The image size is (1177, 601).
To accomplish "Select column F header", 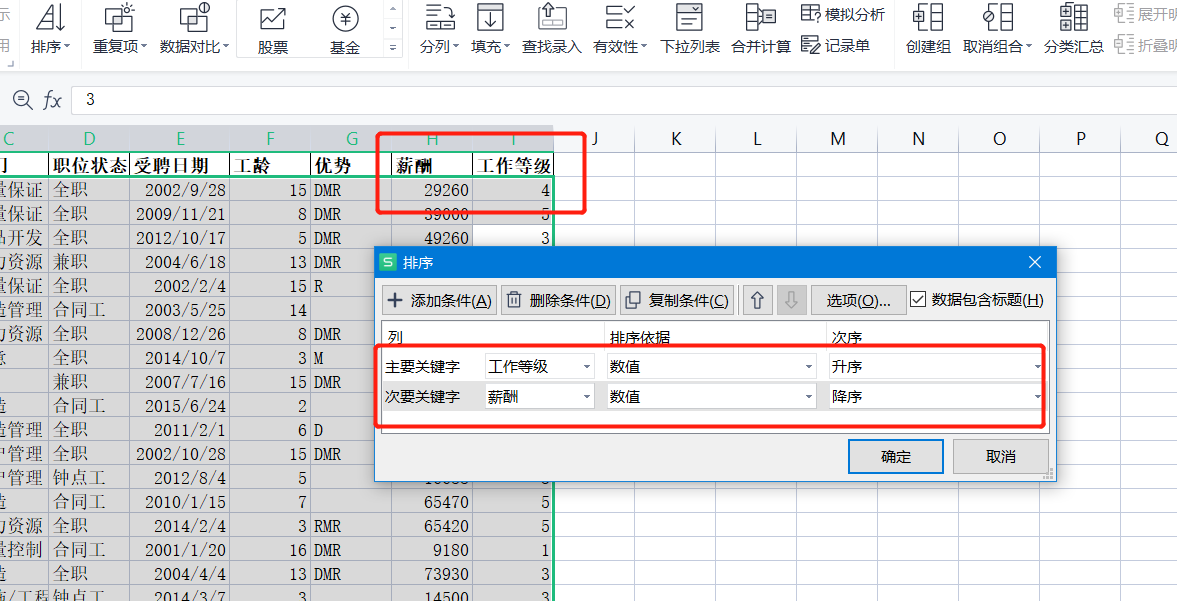I will pos(270,138).
